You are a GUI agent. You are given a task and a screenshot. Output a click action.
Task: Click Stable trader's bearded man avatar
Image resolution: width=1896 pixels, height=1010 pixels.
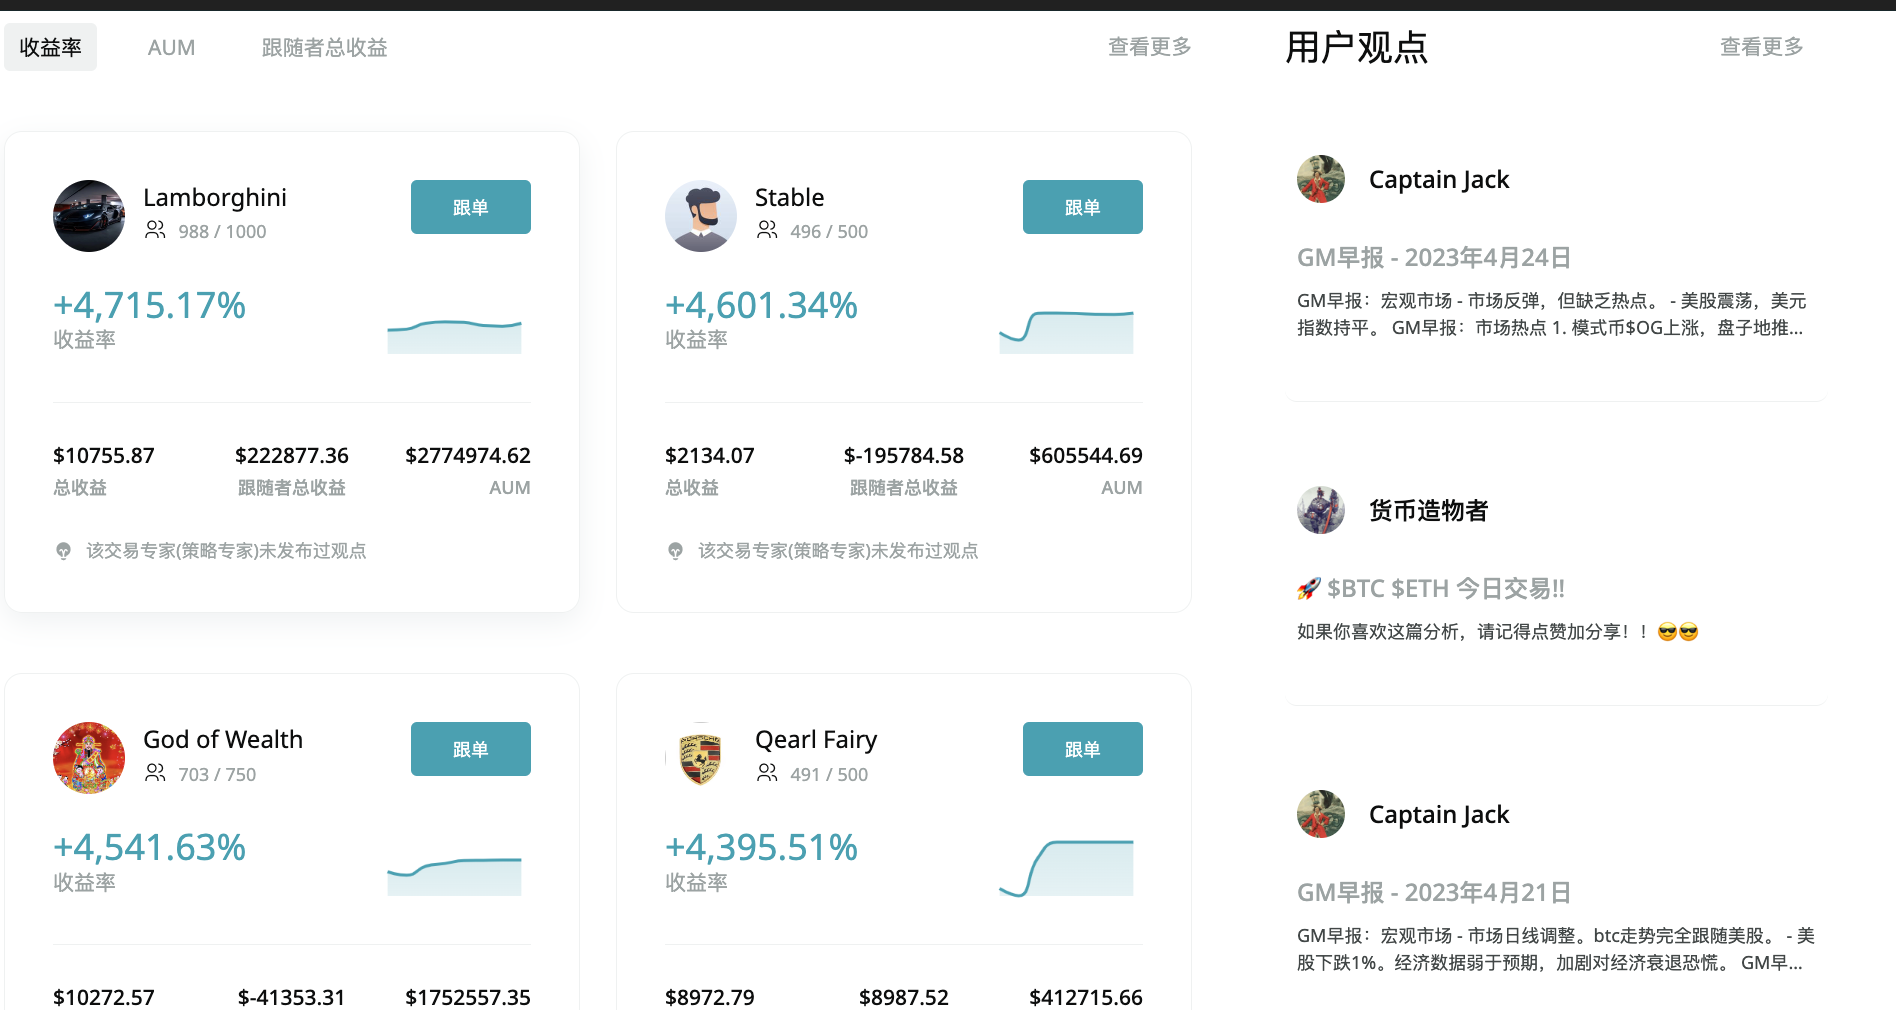pos(701,216)
